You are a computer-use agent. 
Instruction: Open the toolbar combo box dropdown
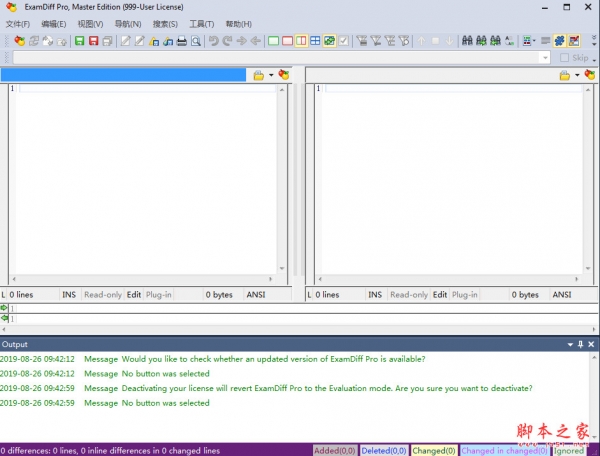coord(544,58)
